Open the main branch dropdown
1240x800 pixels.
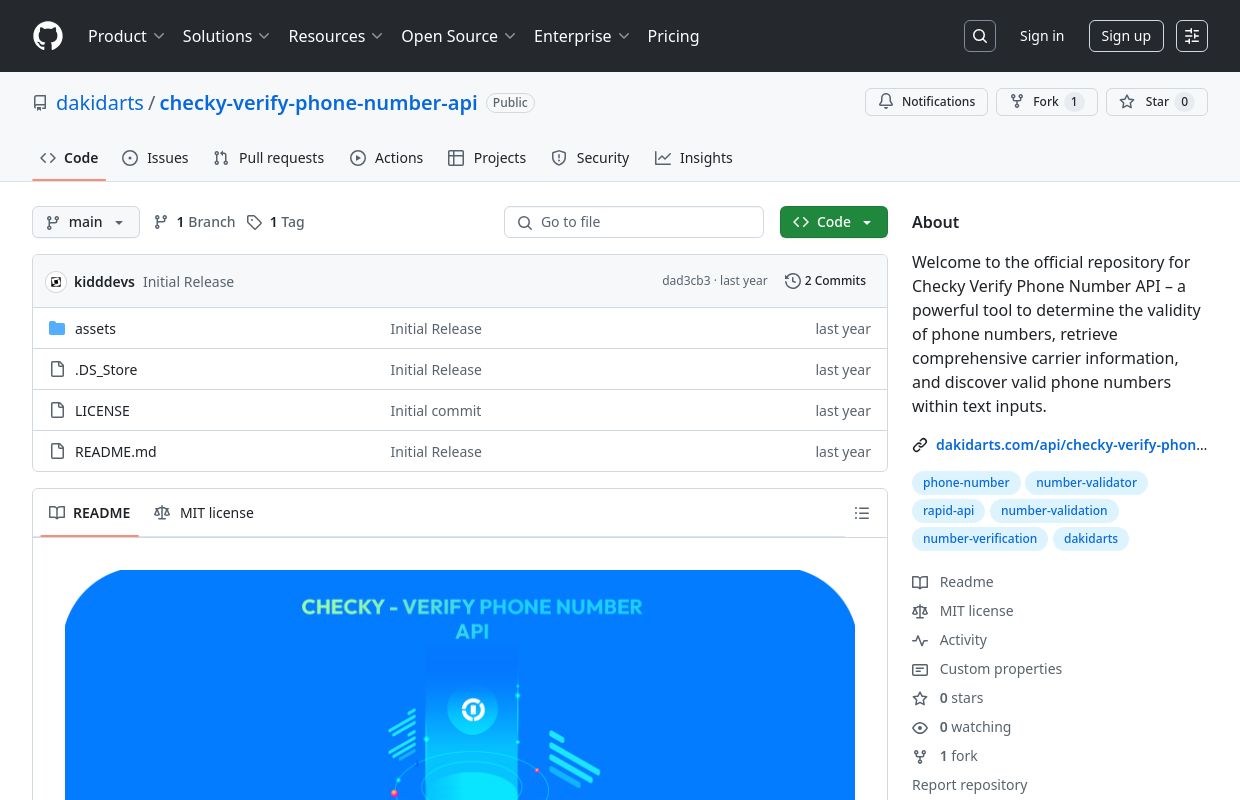(86, 222)
